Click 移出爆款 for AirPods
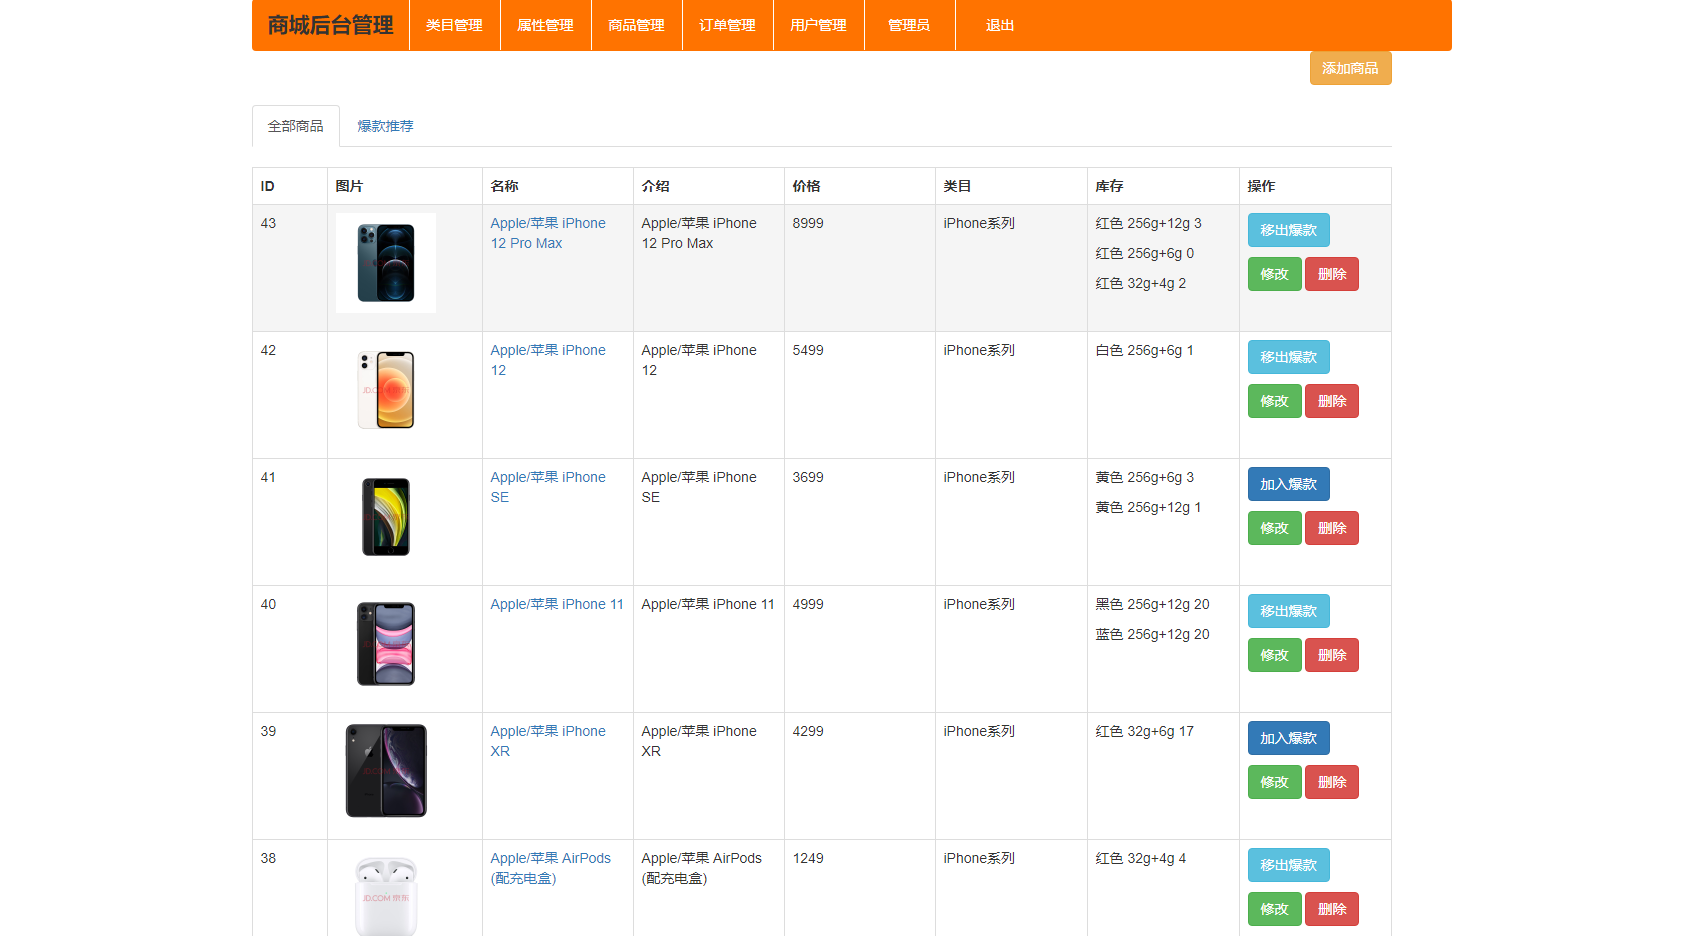The image size is (1703, 936). tap(1288, 865)
